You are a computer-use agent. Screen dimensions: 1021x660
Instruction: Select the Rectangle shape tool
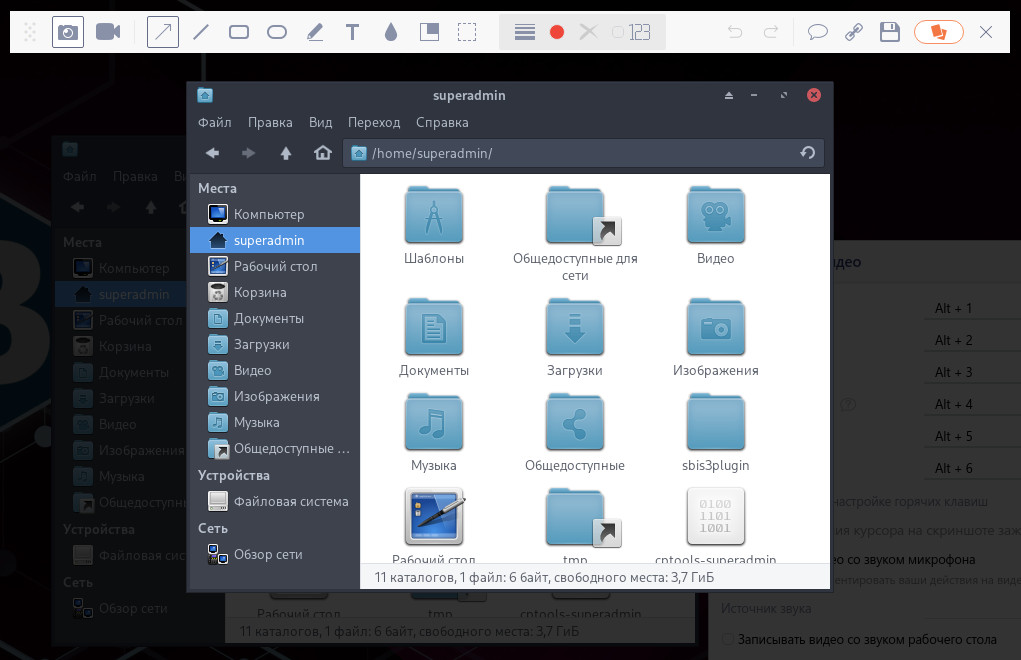239,32
